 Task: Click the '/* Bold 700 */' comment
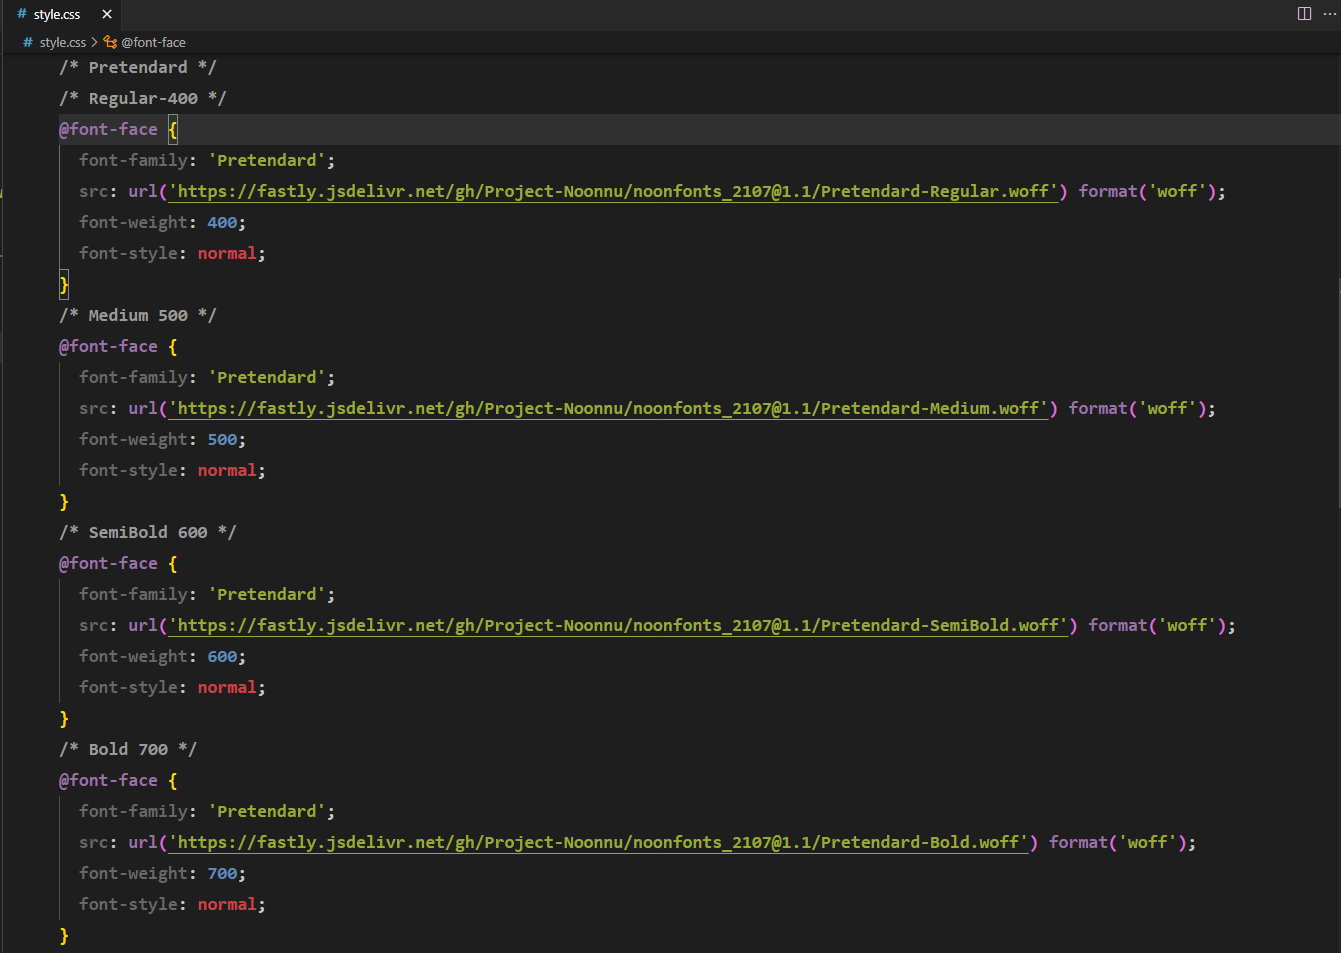point(128,749)
